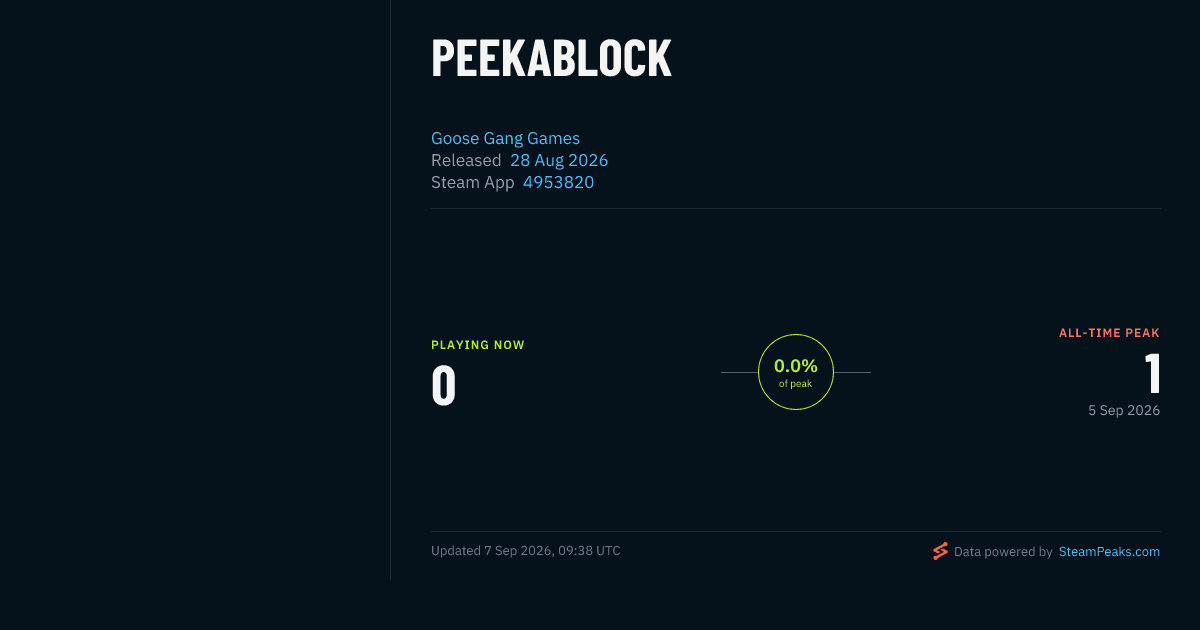Image resolution: width=1200 pixels, height=630 pixels.
Task: Click the line left of peak circle
Action: tap(739, 372)
